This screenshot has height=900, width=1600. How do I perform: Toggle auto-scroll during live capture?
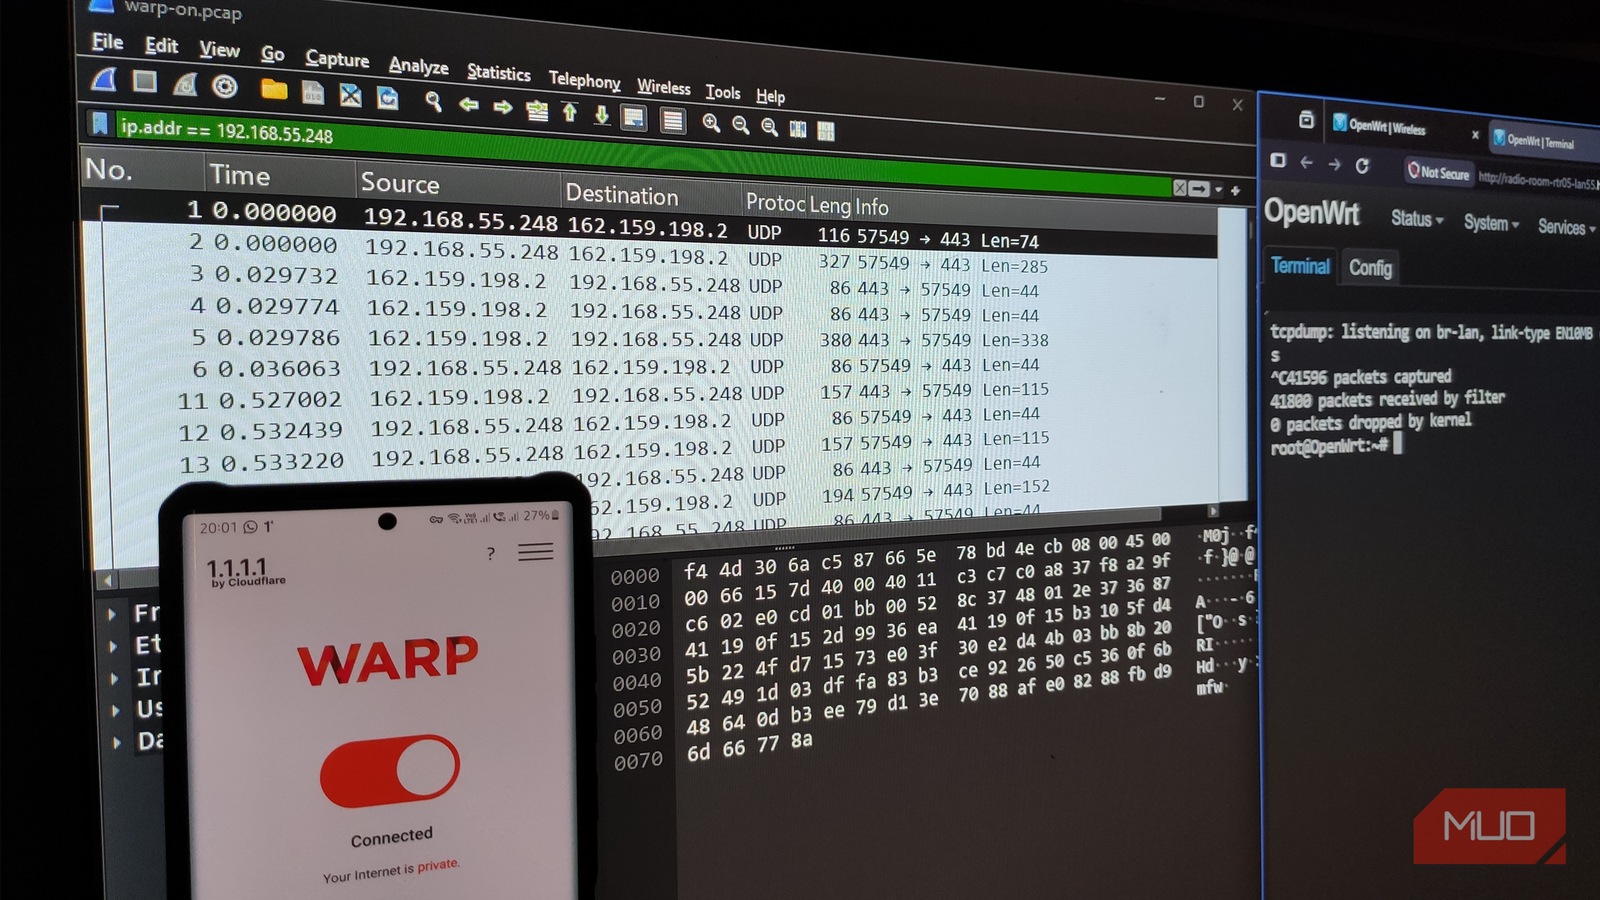click(x=634, y=118)
